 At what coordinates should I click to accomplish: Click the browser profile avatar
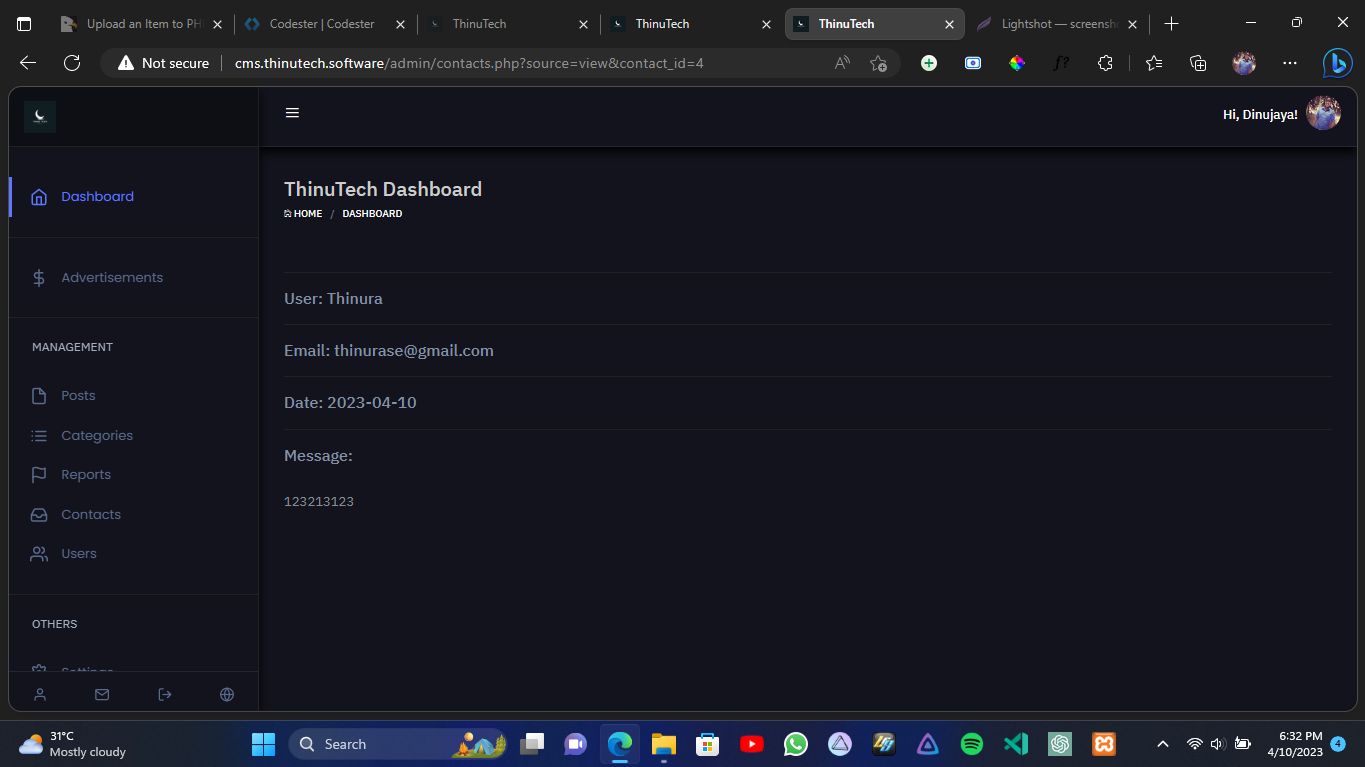[1244, 63]
